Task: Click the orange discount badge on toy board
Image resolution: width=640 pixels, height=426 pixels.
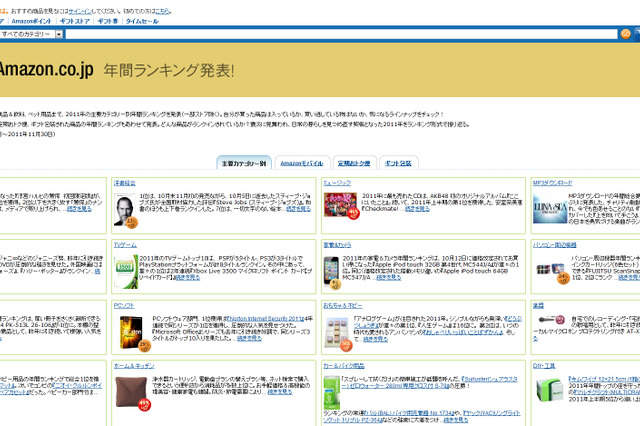Action: click(346, 345)
